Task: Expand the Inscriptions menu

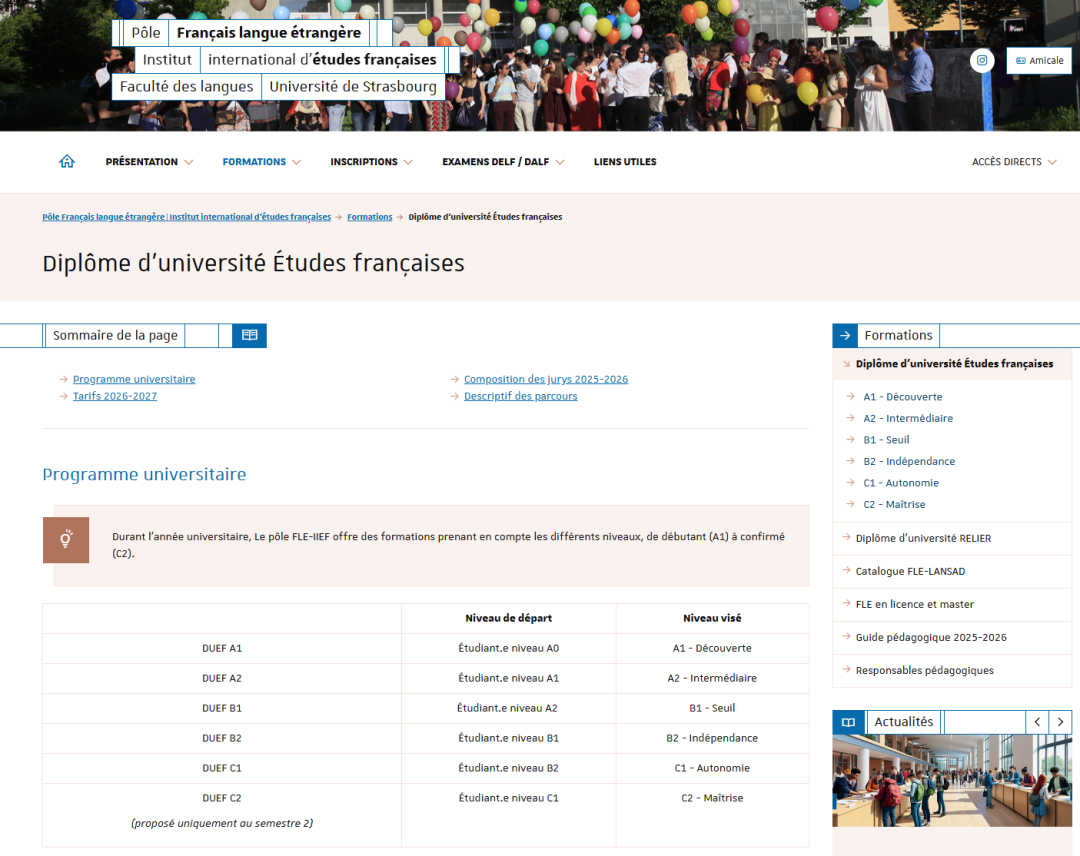Action: 371,162
